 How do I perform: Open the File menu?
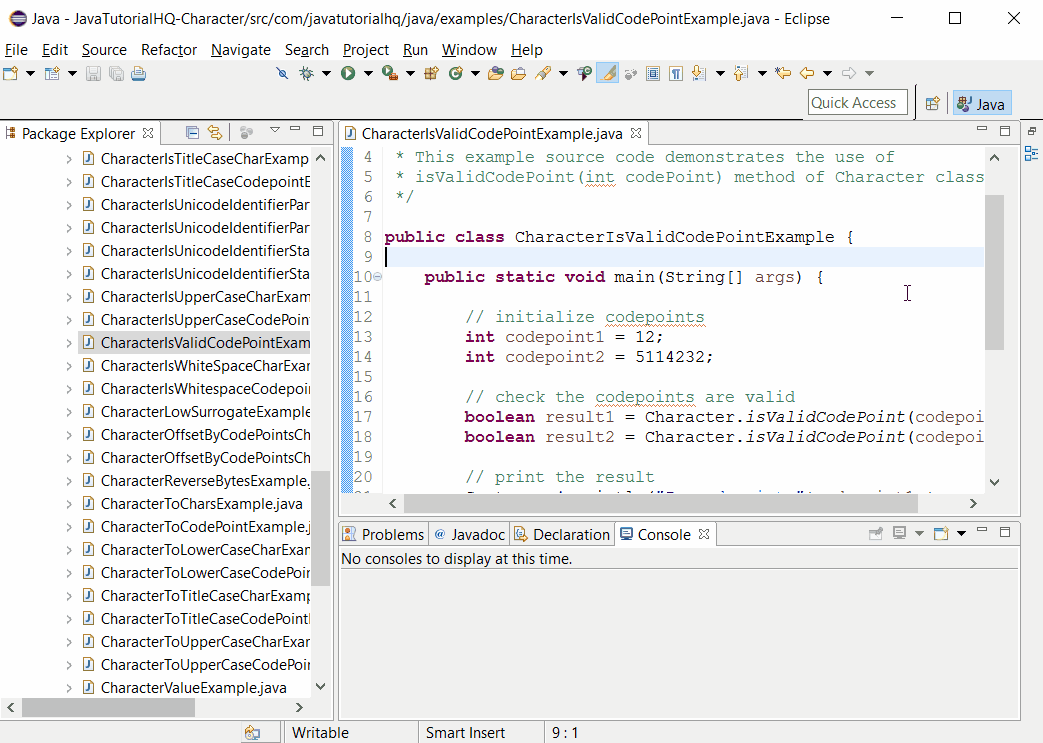click(x=16, y=50)
